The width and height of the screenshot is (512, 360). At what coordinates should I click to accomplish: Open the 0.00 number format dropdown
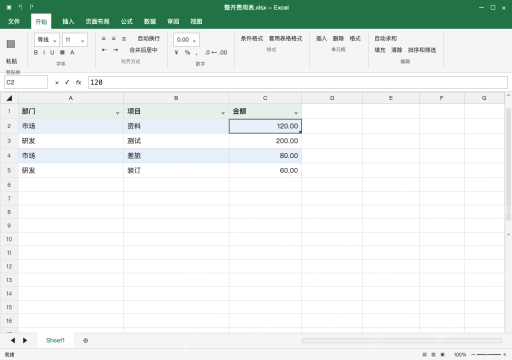click(186, 40)
